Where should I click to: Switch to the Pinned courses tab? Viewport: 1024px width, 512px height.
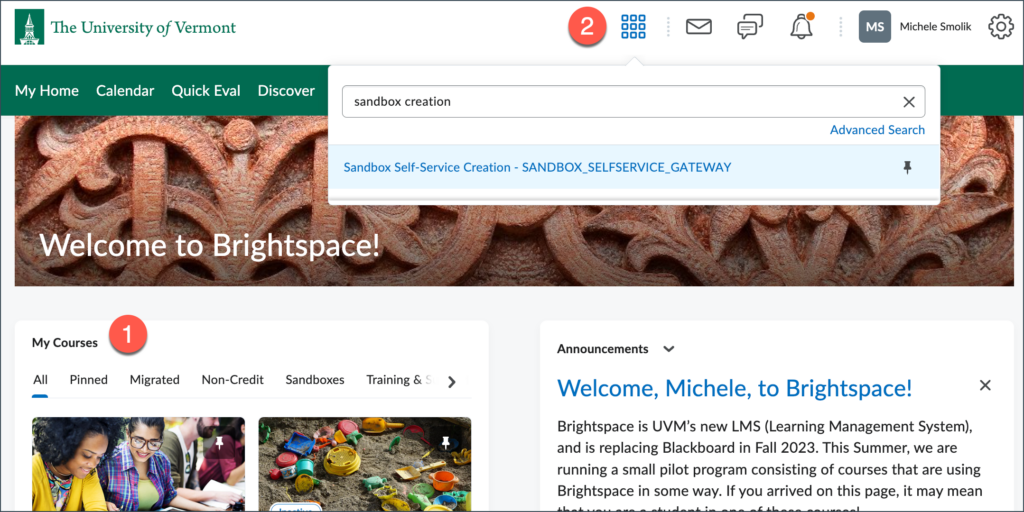click(x=89, y=380)
